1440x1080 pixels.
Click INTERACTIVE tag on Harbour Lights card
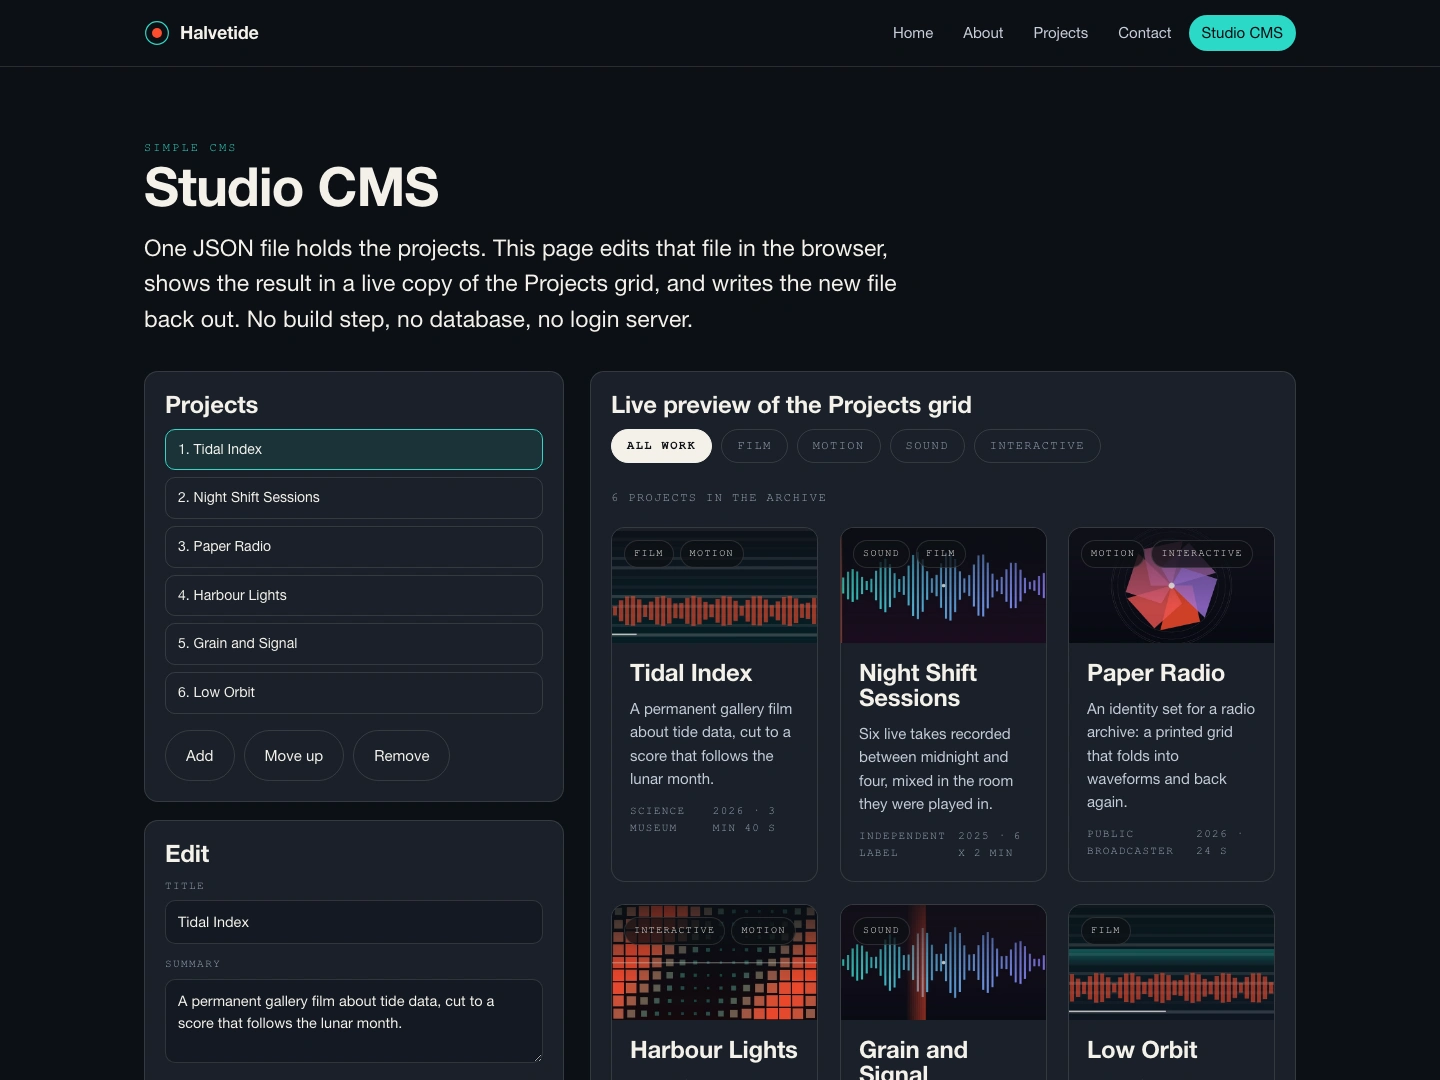coord(675,930)
